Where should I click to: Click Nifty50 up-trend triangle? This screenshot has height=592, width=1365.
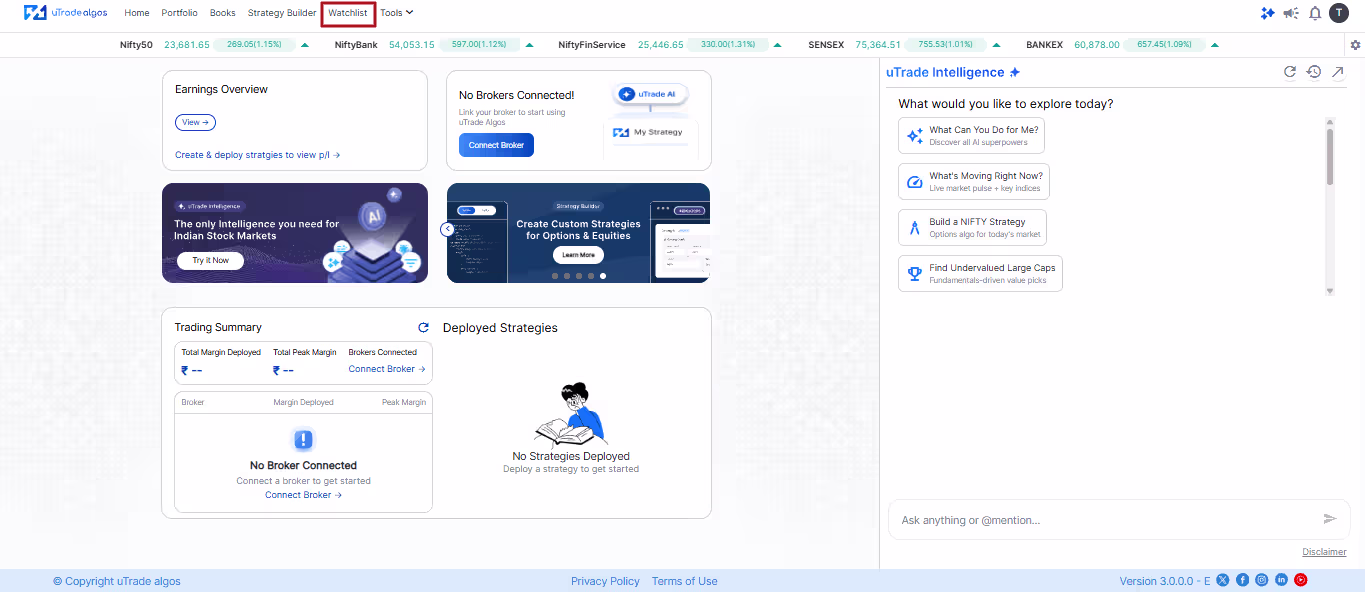point(304,45)
